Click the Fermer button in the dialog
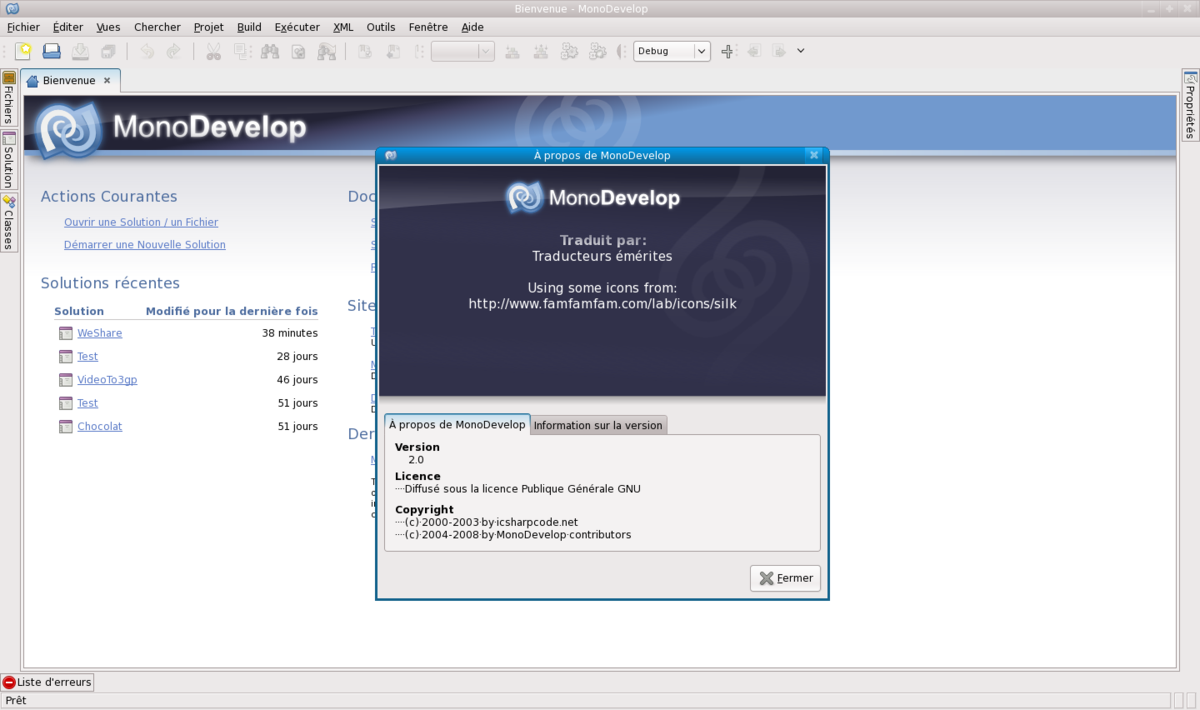The image size is (1200, 710). pyautogui.click(x=785, y=578)
